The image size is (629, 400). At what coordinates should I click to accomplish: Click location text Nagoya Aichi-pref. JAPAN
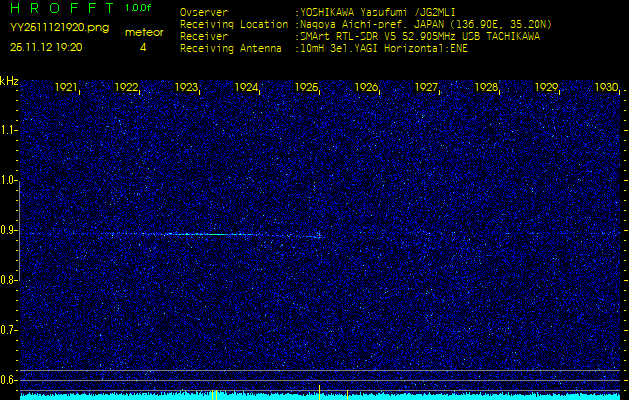tap(373, 24)
